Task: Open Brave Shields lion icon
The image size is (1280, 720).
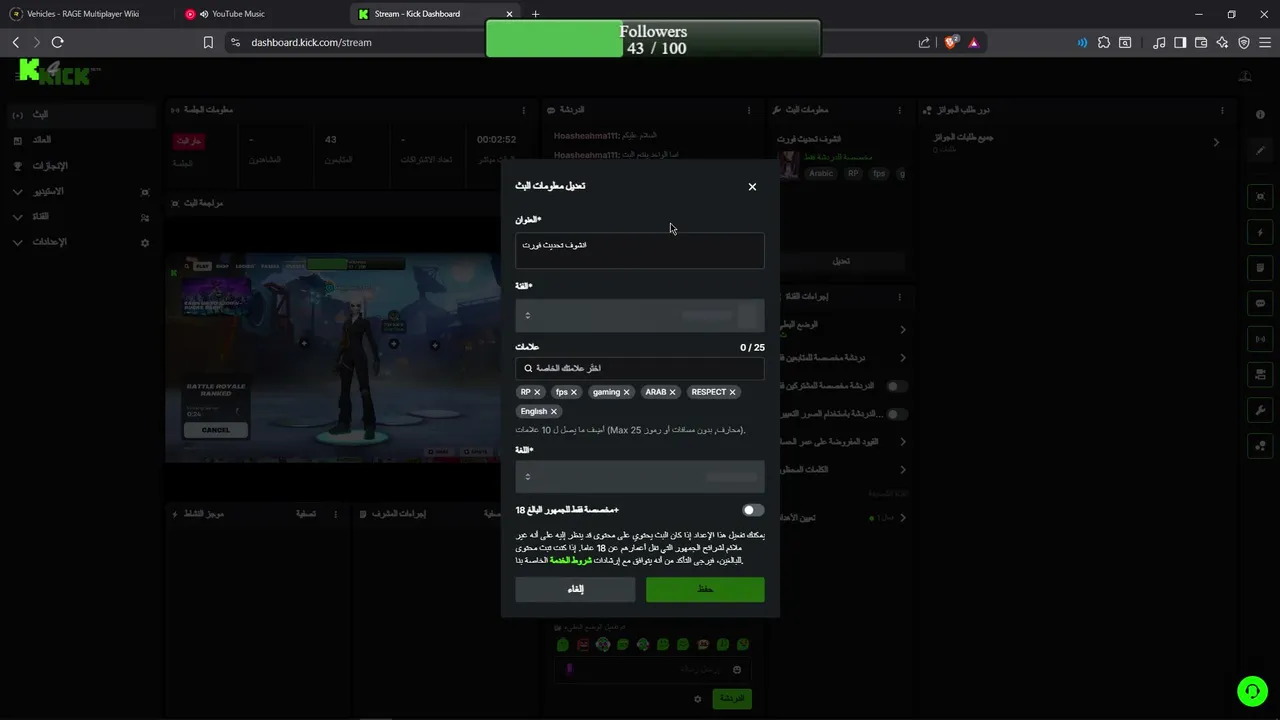Action: (951, 42)
